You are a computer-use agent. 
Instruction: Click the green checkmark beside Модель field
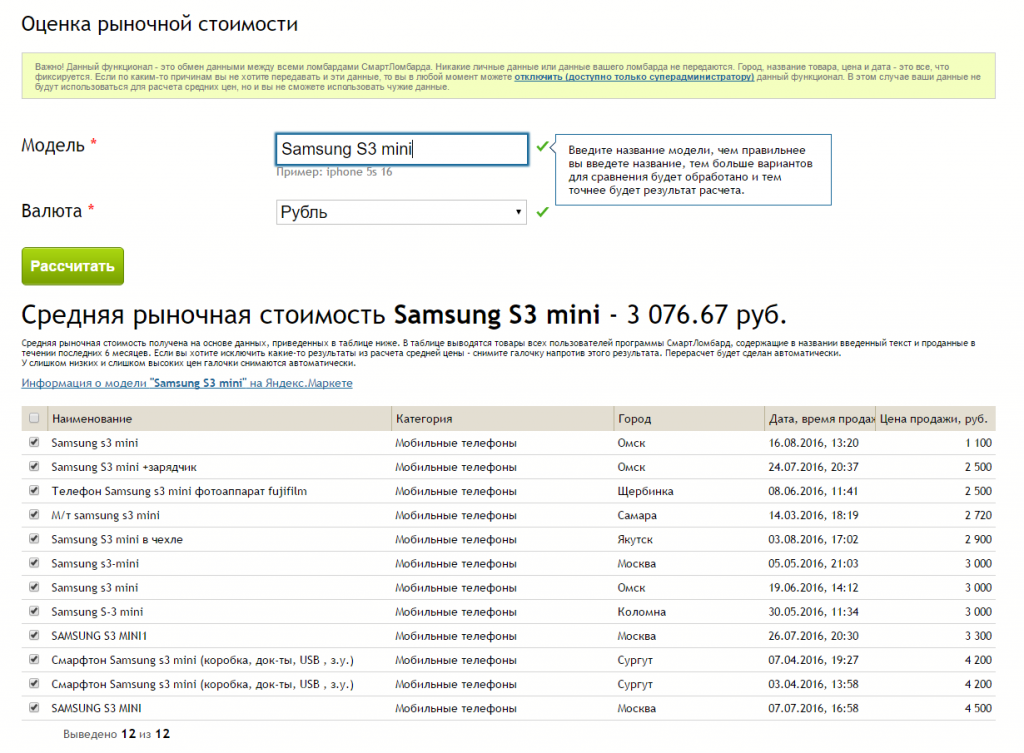click(x=542, y=147)
